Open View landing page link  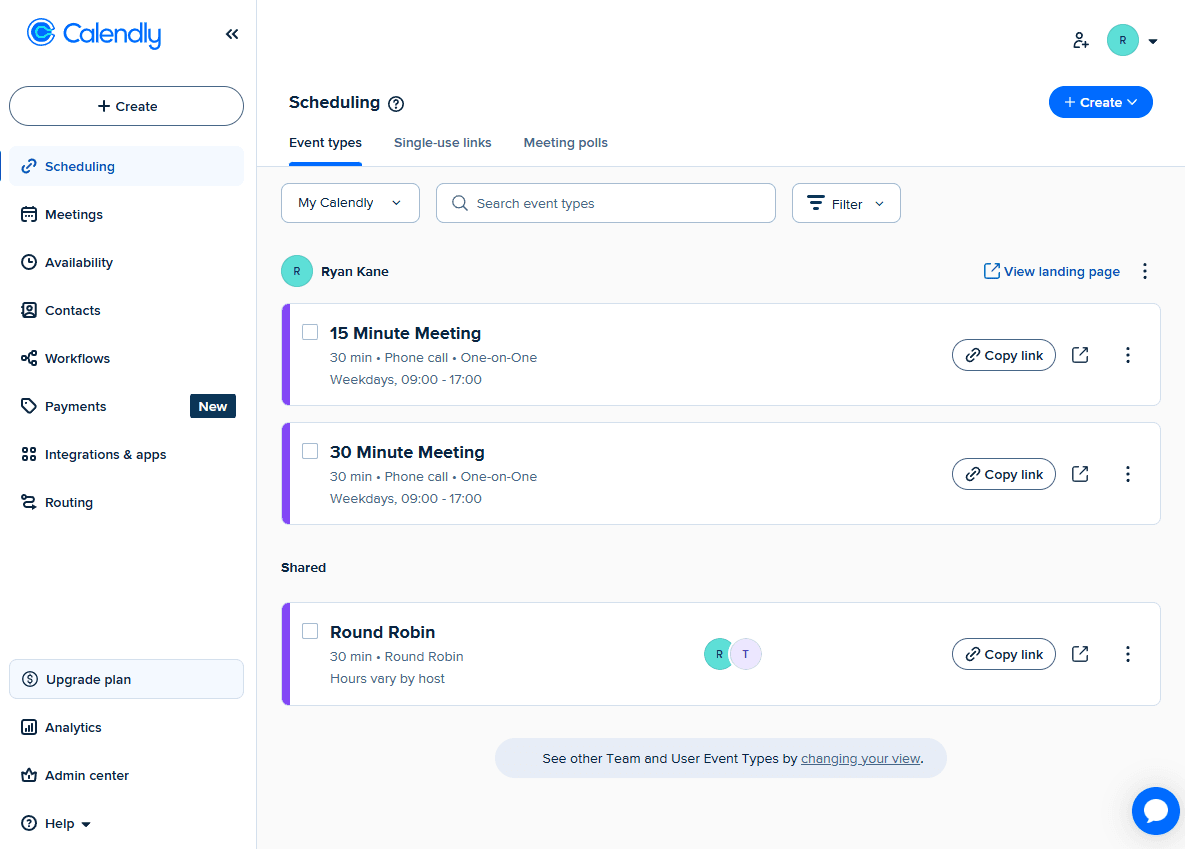tap(1051, 271)
